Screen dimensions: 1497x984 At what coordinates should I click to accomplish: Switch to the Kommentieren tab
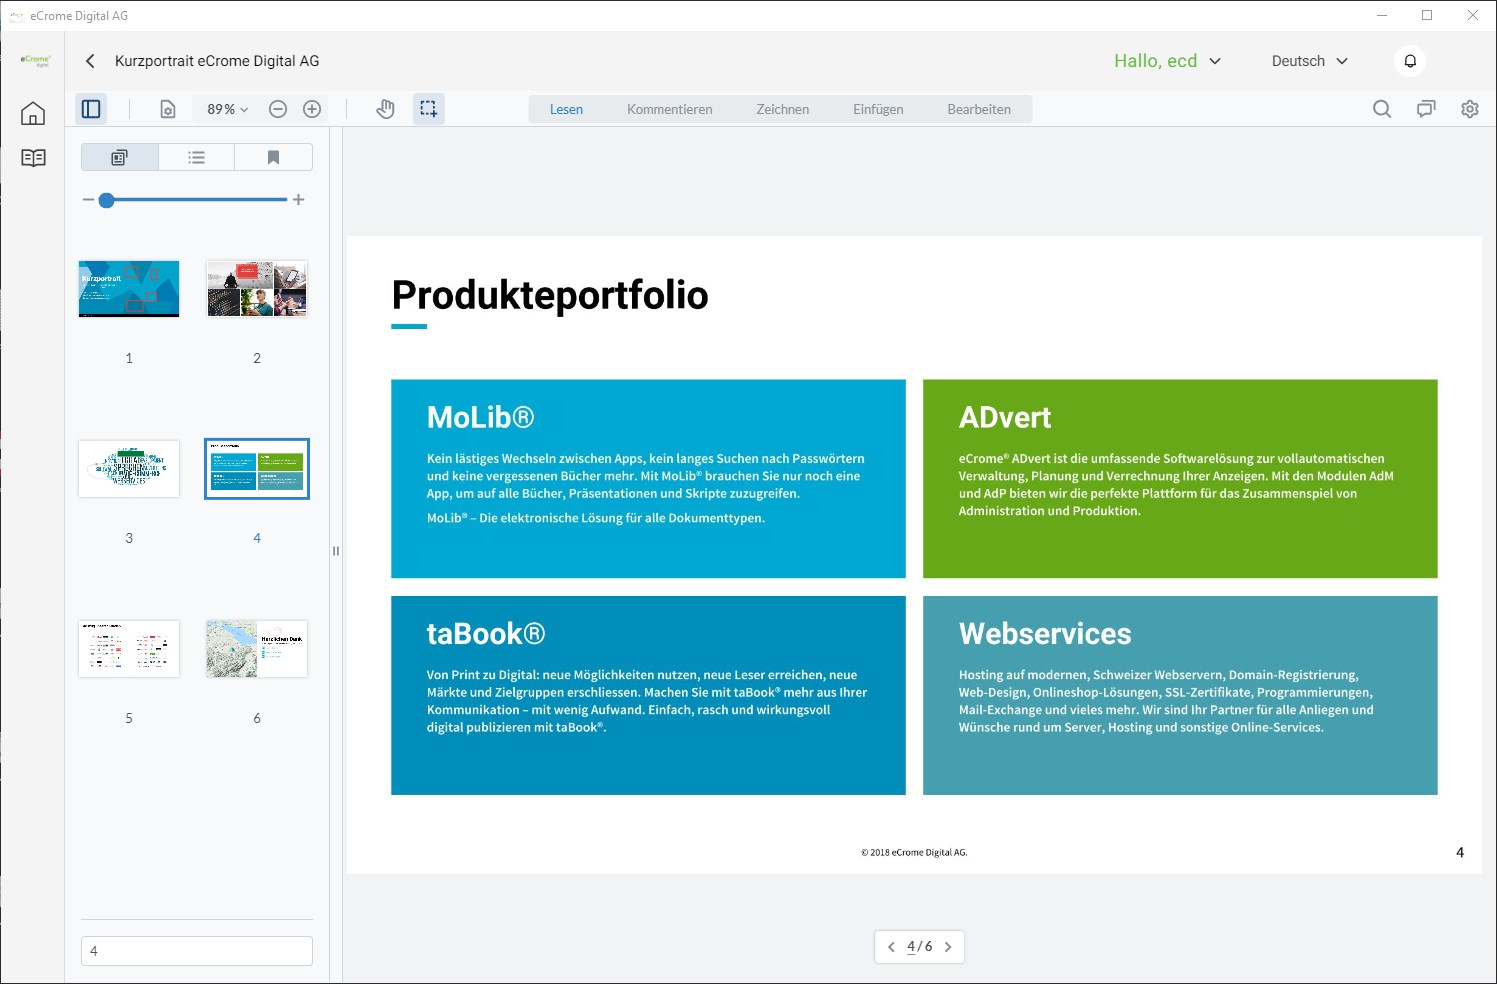pyautogui.click(x=670, y=109)
